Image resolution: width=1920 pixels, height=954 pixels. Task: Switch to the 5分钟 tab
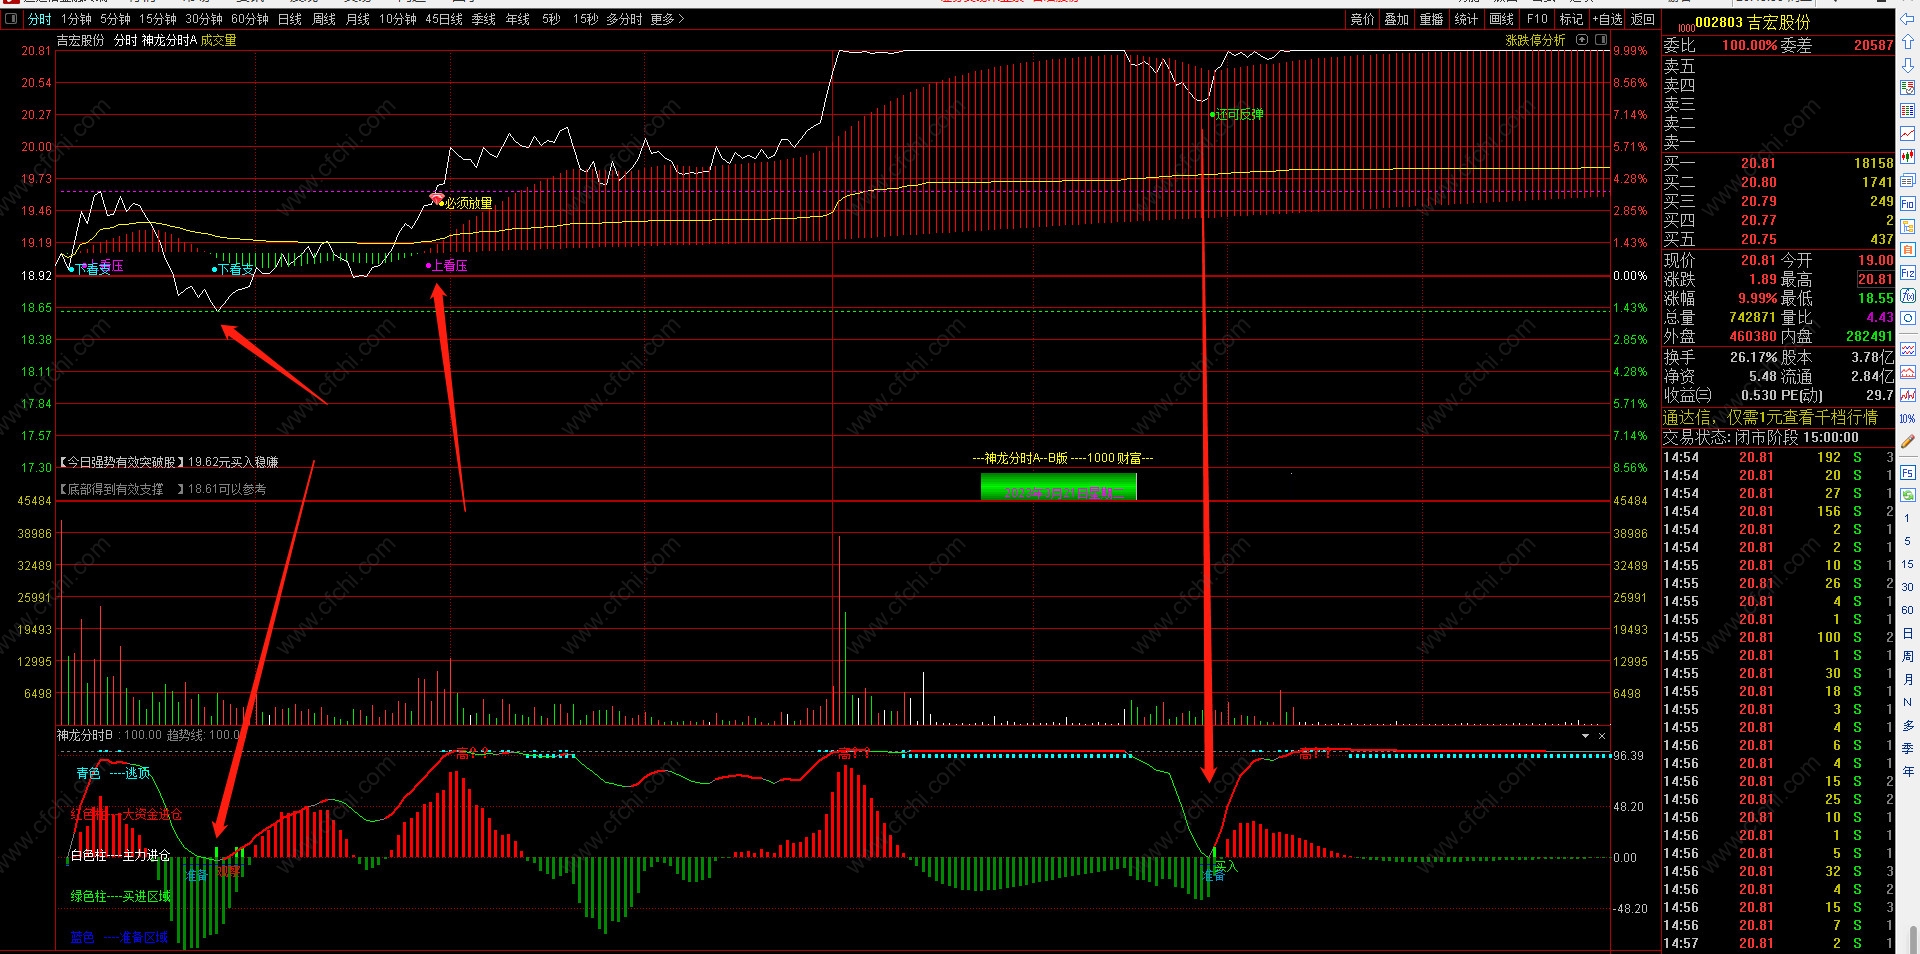tap(115, 19)
